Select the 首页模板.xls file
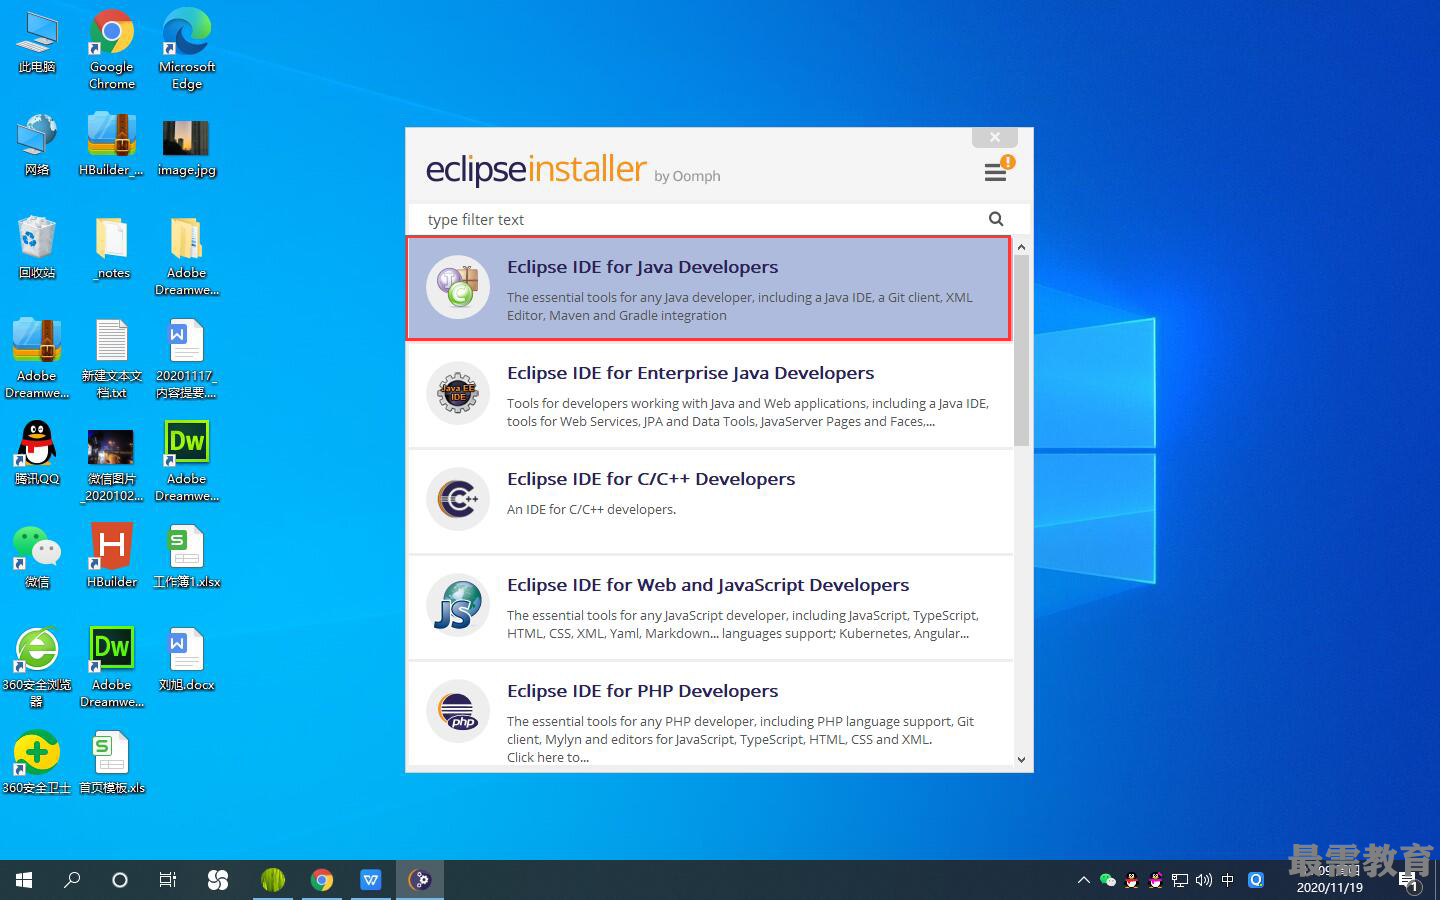Image resolution: width=1440 pixels, height=900 pixels. pyautogui.click(x=112, y=763)
